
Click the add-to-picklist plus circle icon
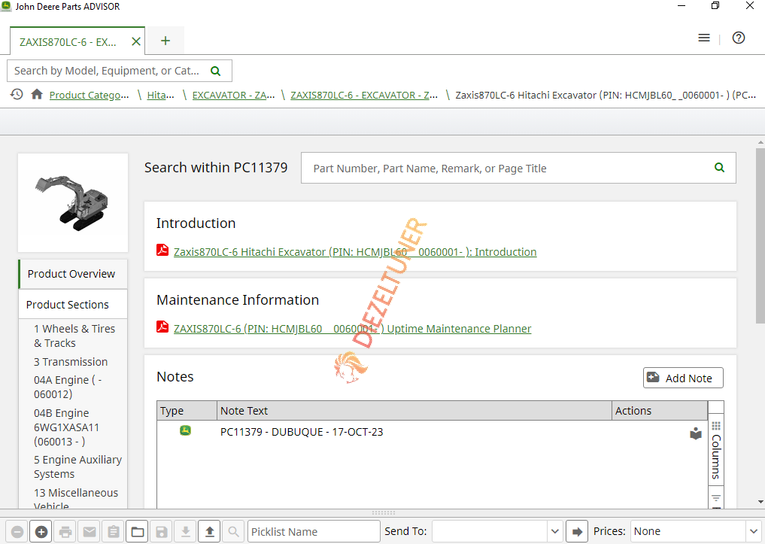41,531
